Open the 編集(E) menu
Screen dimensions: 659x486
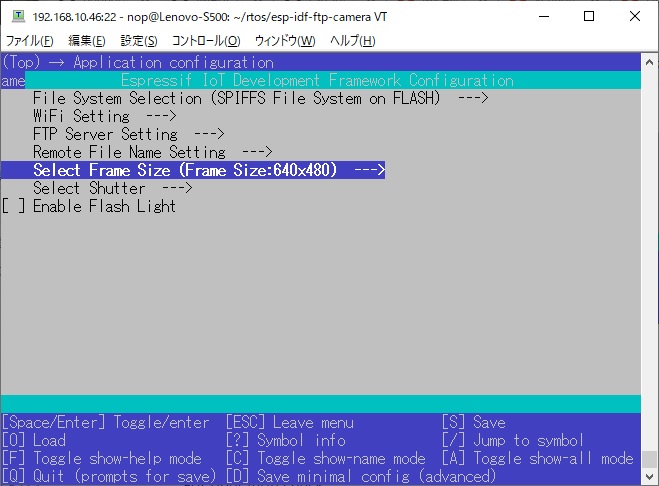click(87, 41)
